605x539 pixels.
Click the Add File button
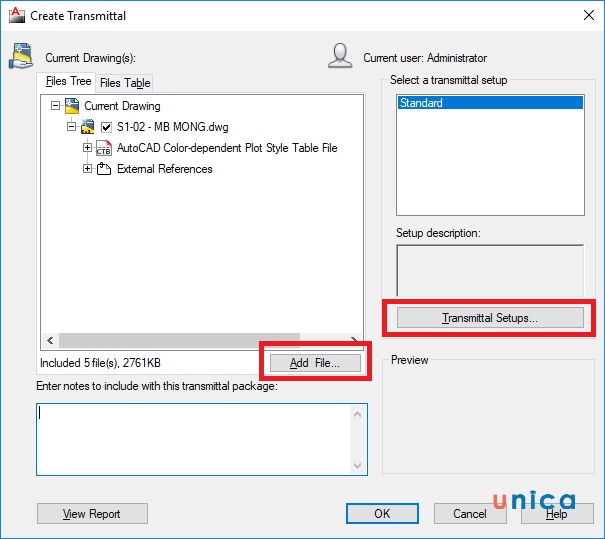[x=315, y=363]
